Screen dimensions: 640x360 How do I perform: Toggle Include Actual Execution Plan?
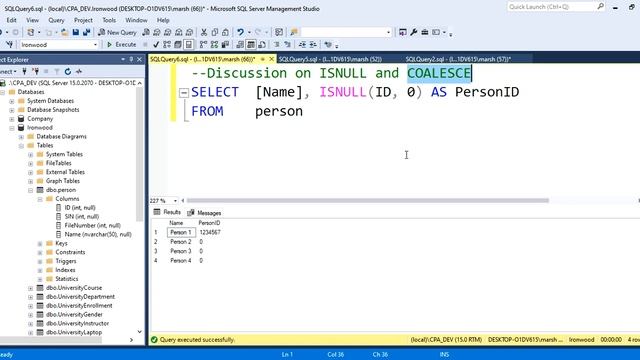click(204, 44)
